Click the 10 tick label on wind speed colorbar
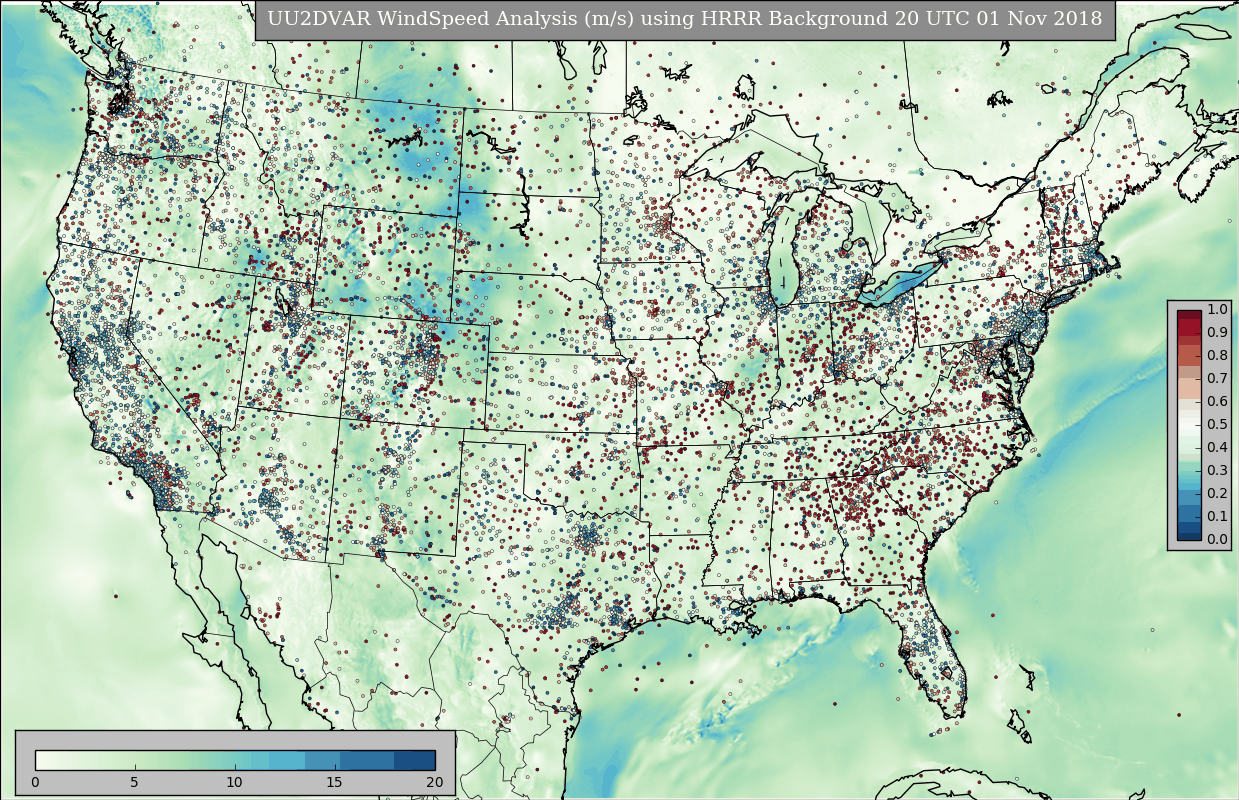Screen dimensions: 1239x800 pos(235,782)
